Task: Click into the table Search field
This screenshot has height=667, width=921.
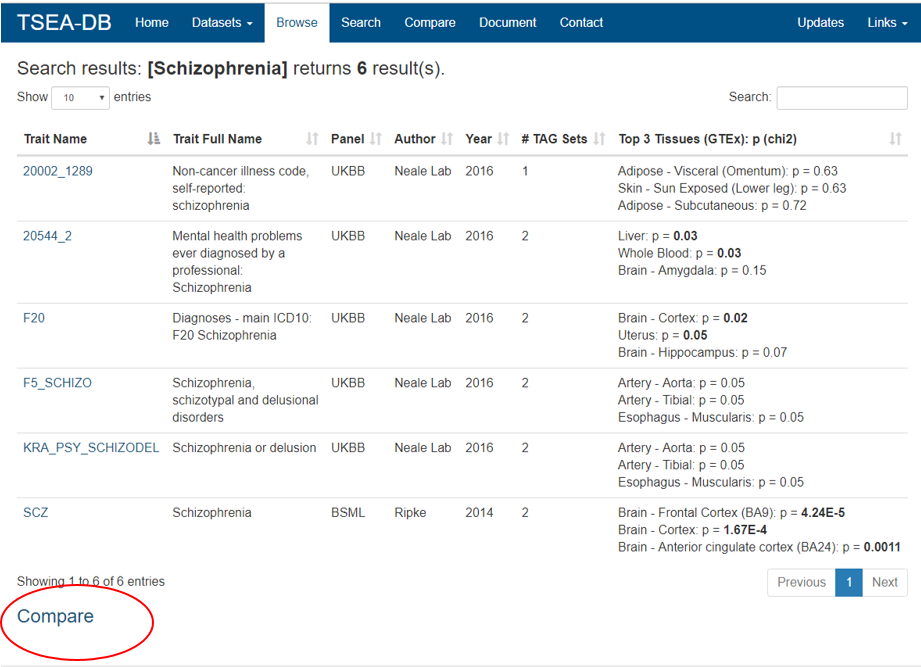Action: (841, 98)
